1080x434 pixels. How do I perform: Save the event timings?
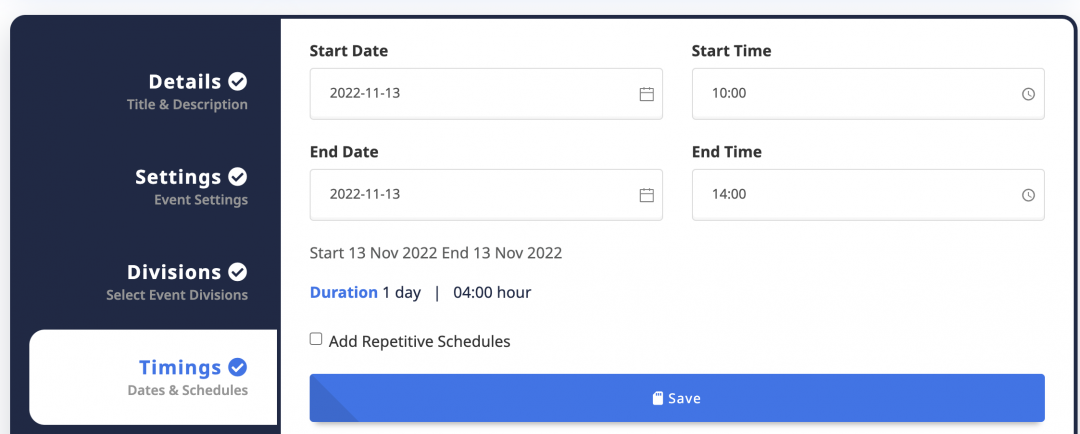pyautogui.click(x=677, y=398)
